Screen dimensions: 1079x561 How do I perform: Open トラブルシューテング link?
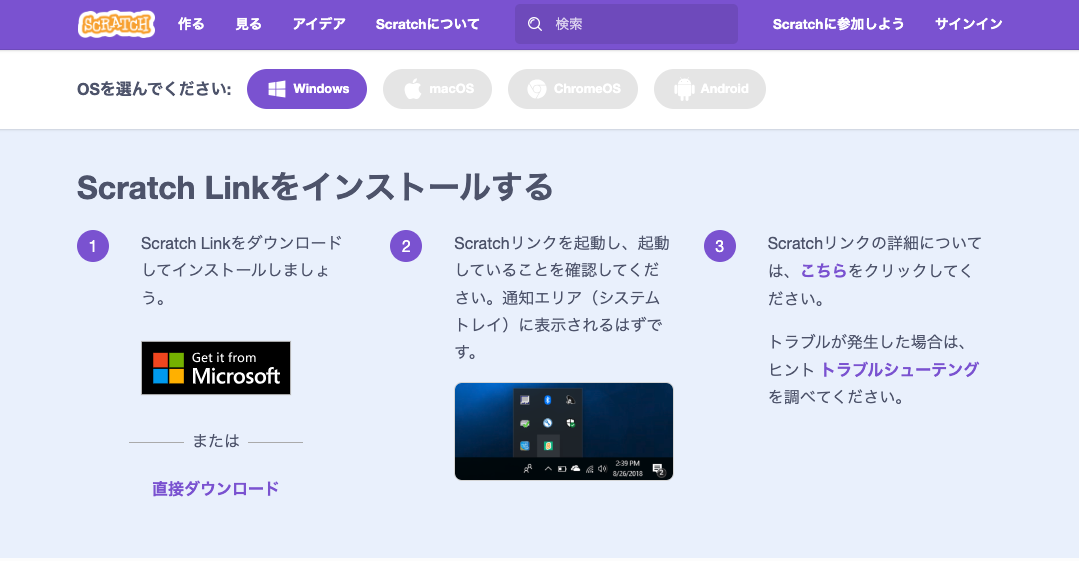point(899,370)
